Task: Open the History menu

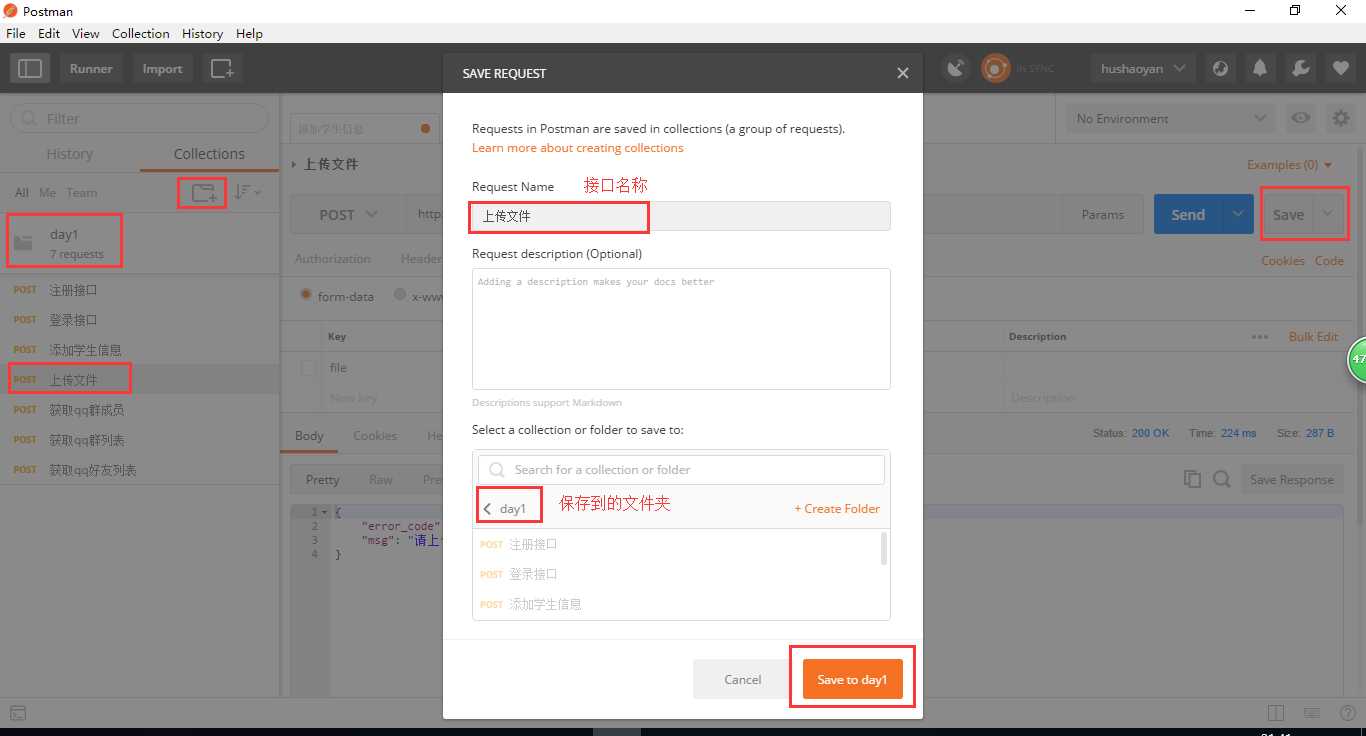Action: [202, 33]
